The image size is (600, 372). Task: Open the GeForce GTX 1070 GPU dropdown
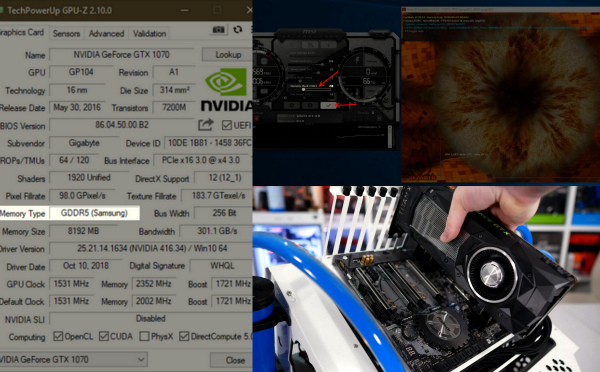pos(73,359)
